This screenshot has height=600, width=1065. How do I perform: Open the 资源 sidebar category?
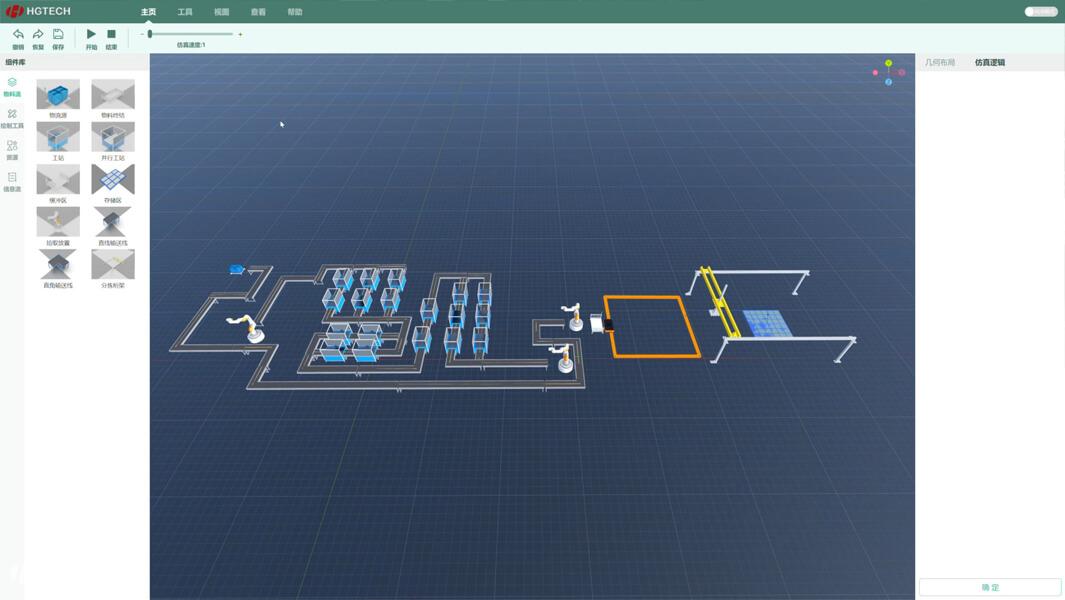(x=12, y=150)
